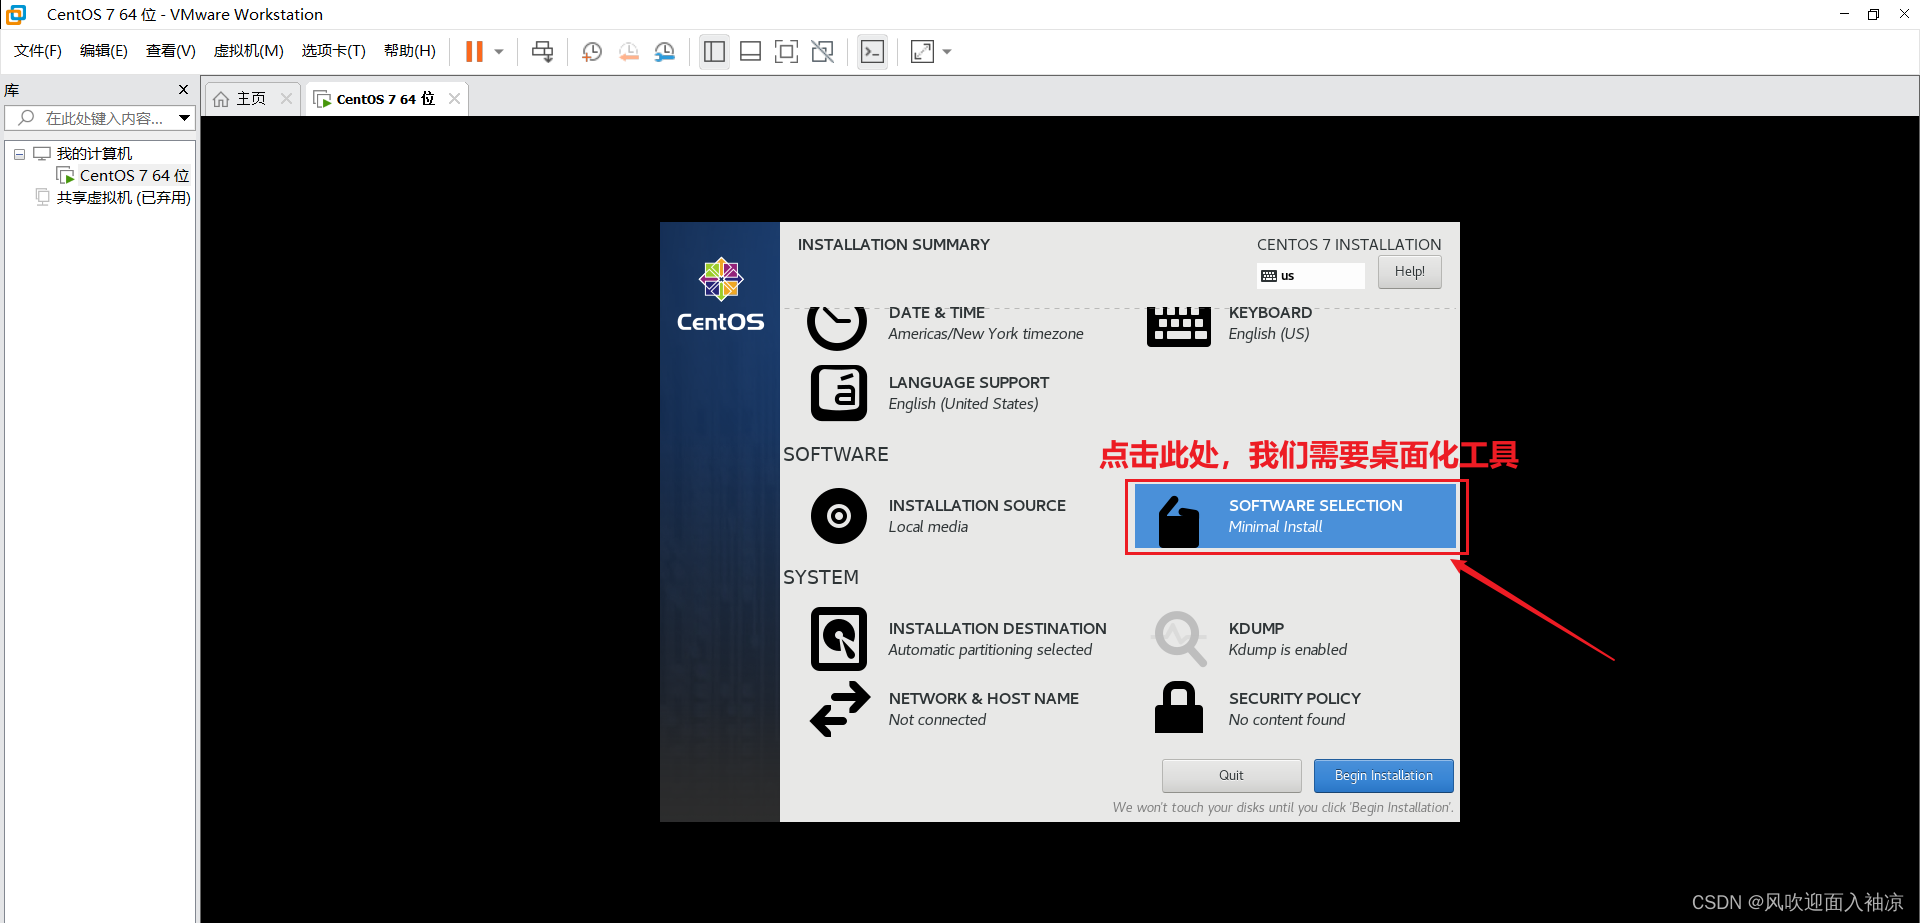1920x923 pixels.
Task: Open Date & Time clock icon
Action: (837, 328)
